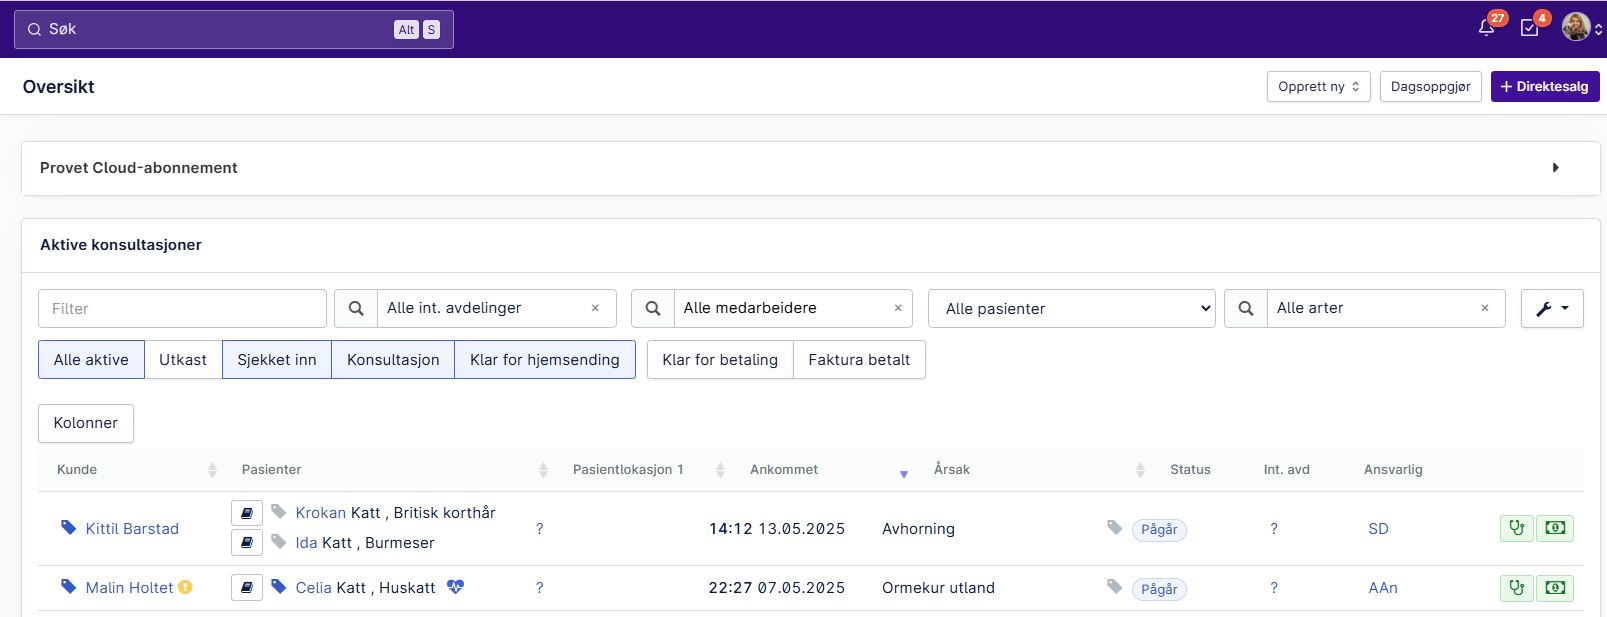This screenshot has width=1607, height=617.
Task: Open consultation stethoscope icon for Malin Holtet
Action: point(1517,588)
